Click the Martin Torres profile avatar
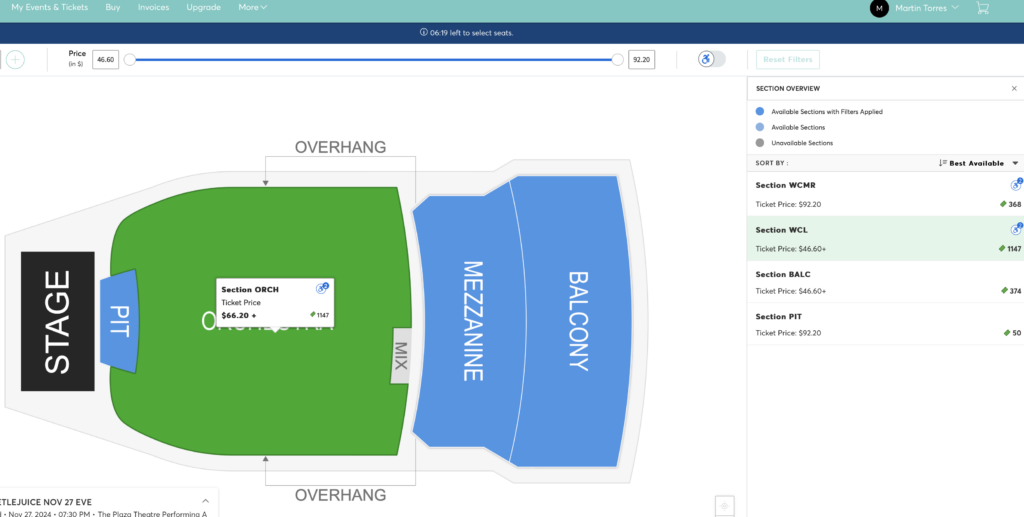The height and width of the screenshot is (517, 1024). coord(879,8)
